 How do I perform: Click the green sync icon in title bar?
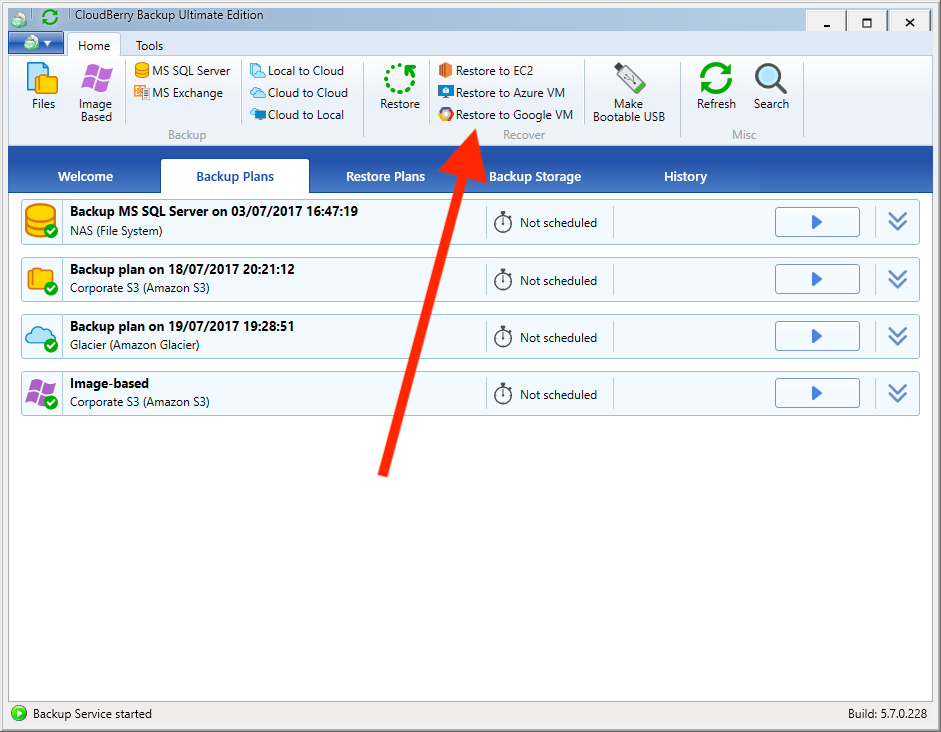click(50, 16)
